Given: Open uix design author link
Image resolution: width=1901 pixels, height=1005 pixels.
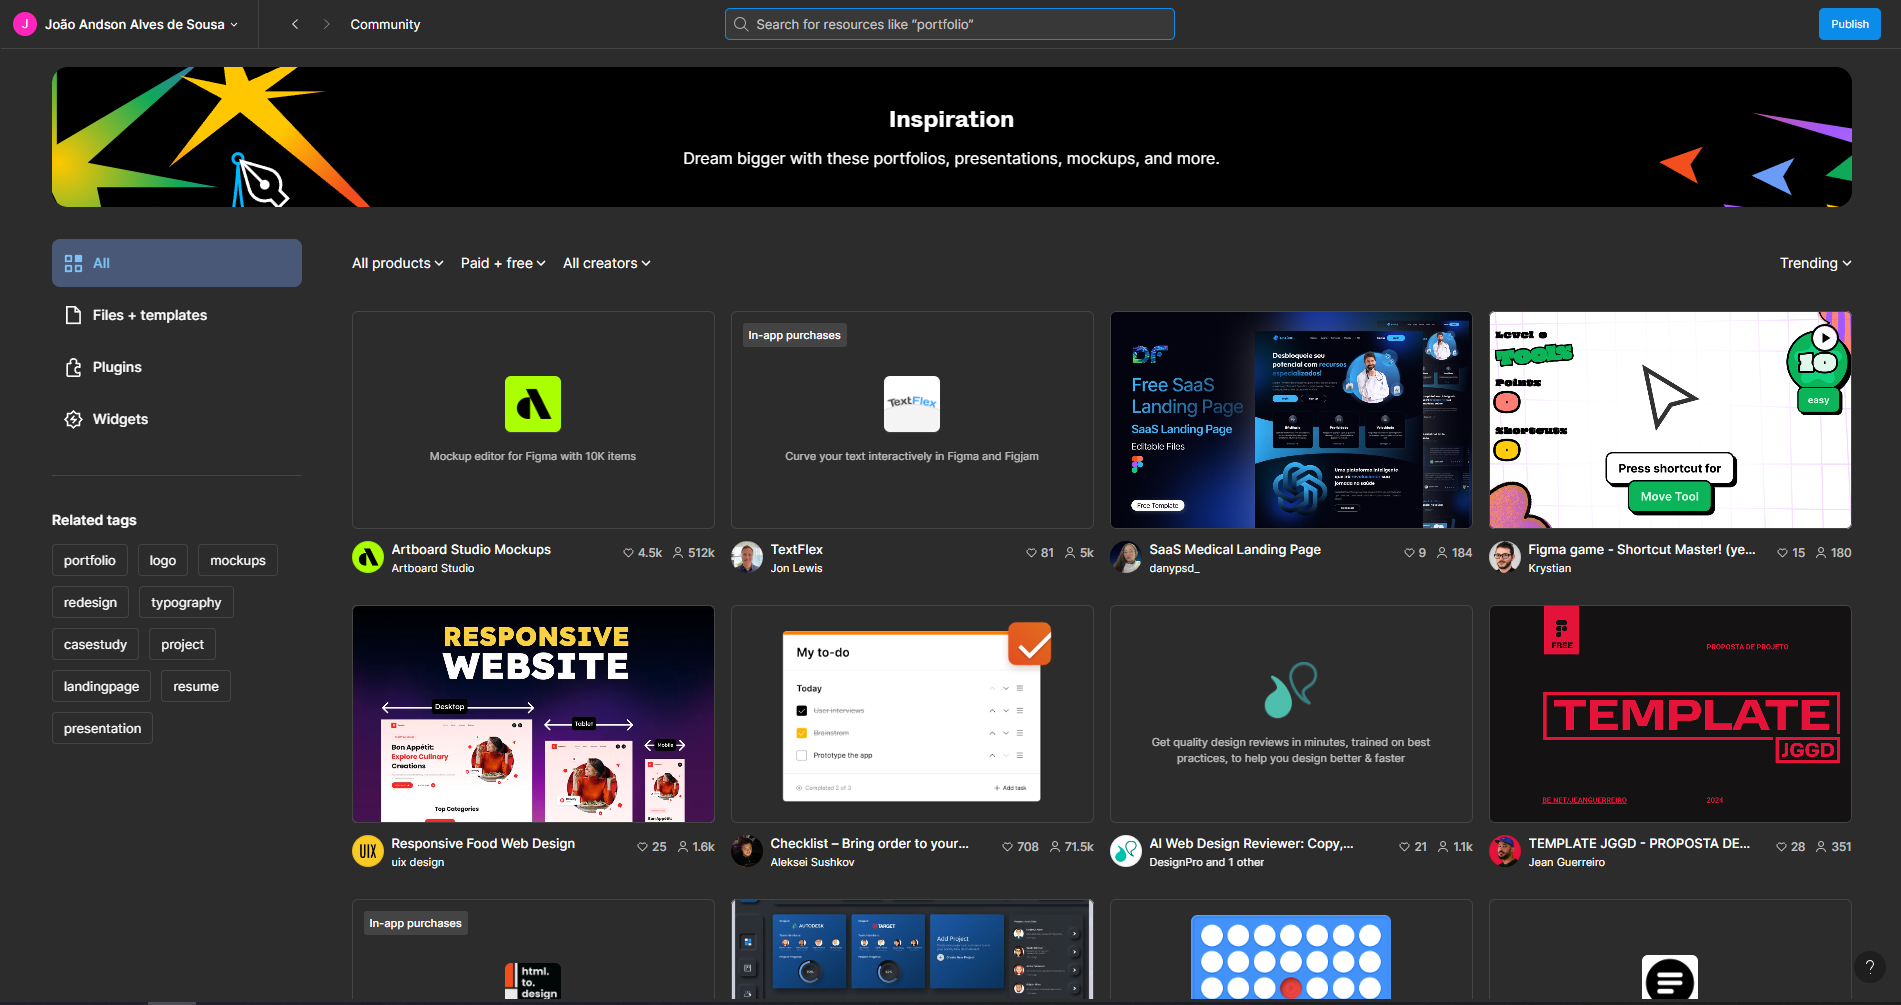Looking at the screenshot, I should click(x=417, y=862).
